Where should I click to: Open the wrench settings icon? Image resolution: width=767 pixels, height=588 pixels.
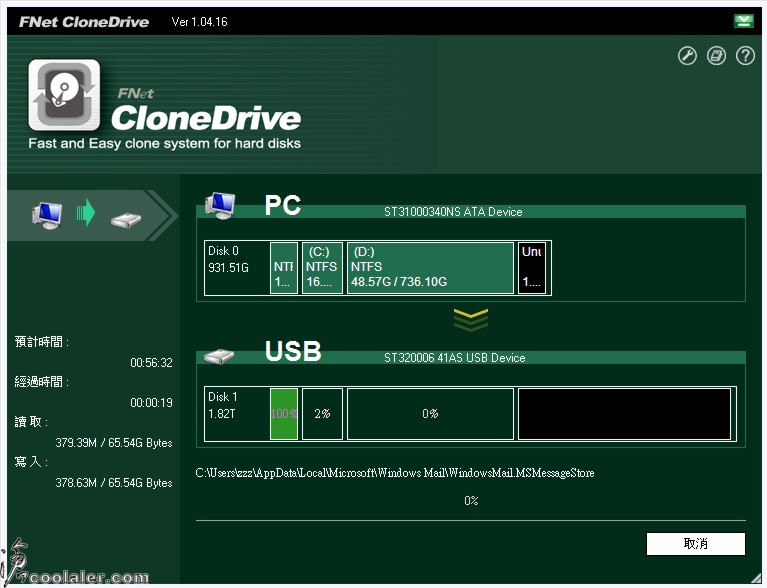tap(687, 56)
